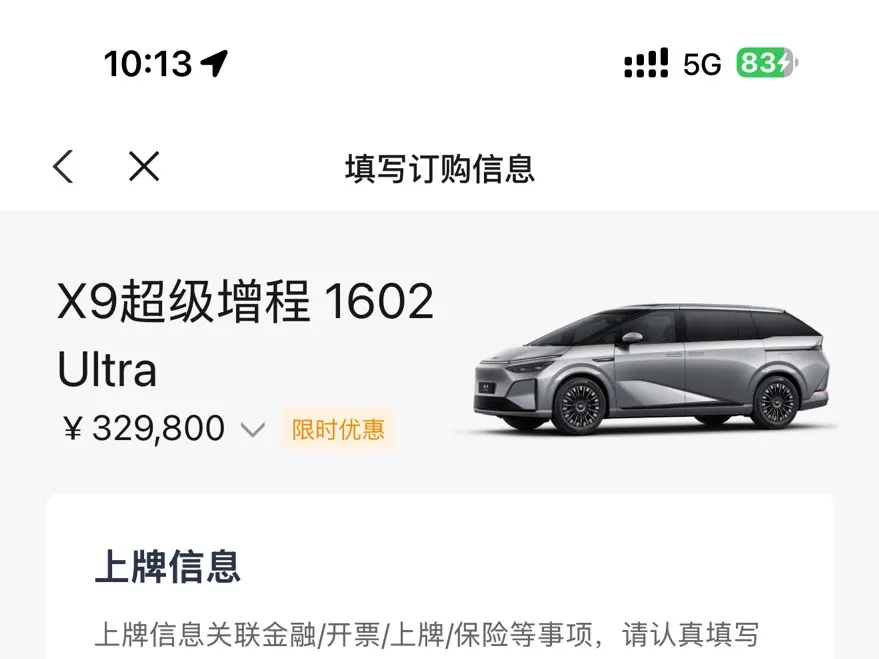Tap the front wheel of the car image

[x=580, y=405]
